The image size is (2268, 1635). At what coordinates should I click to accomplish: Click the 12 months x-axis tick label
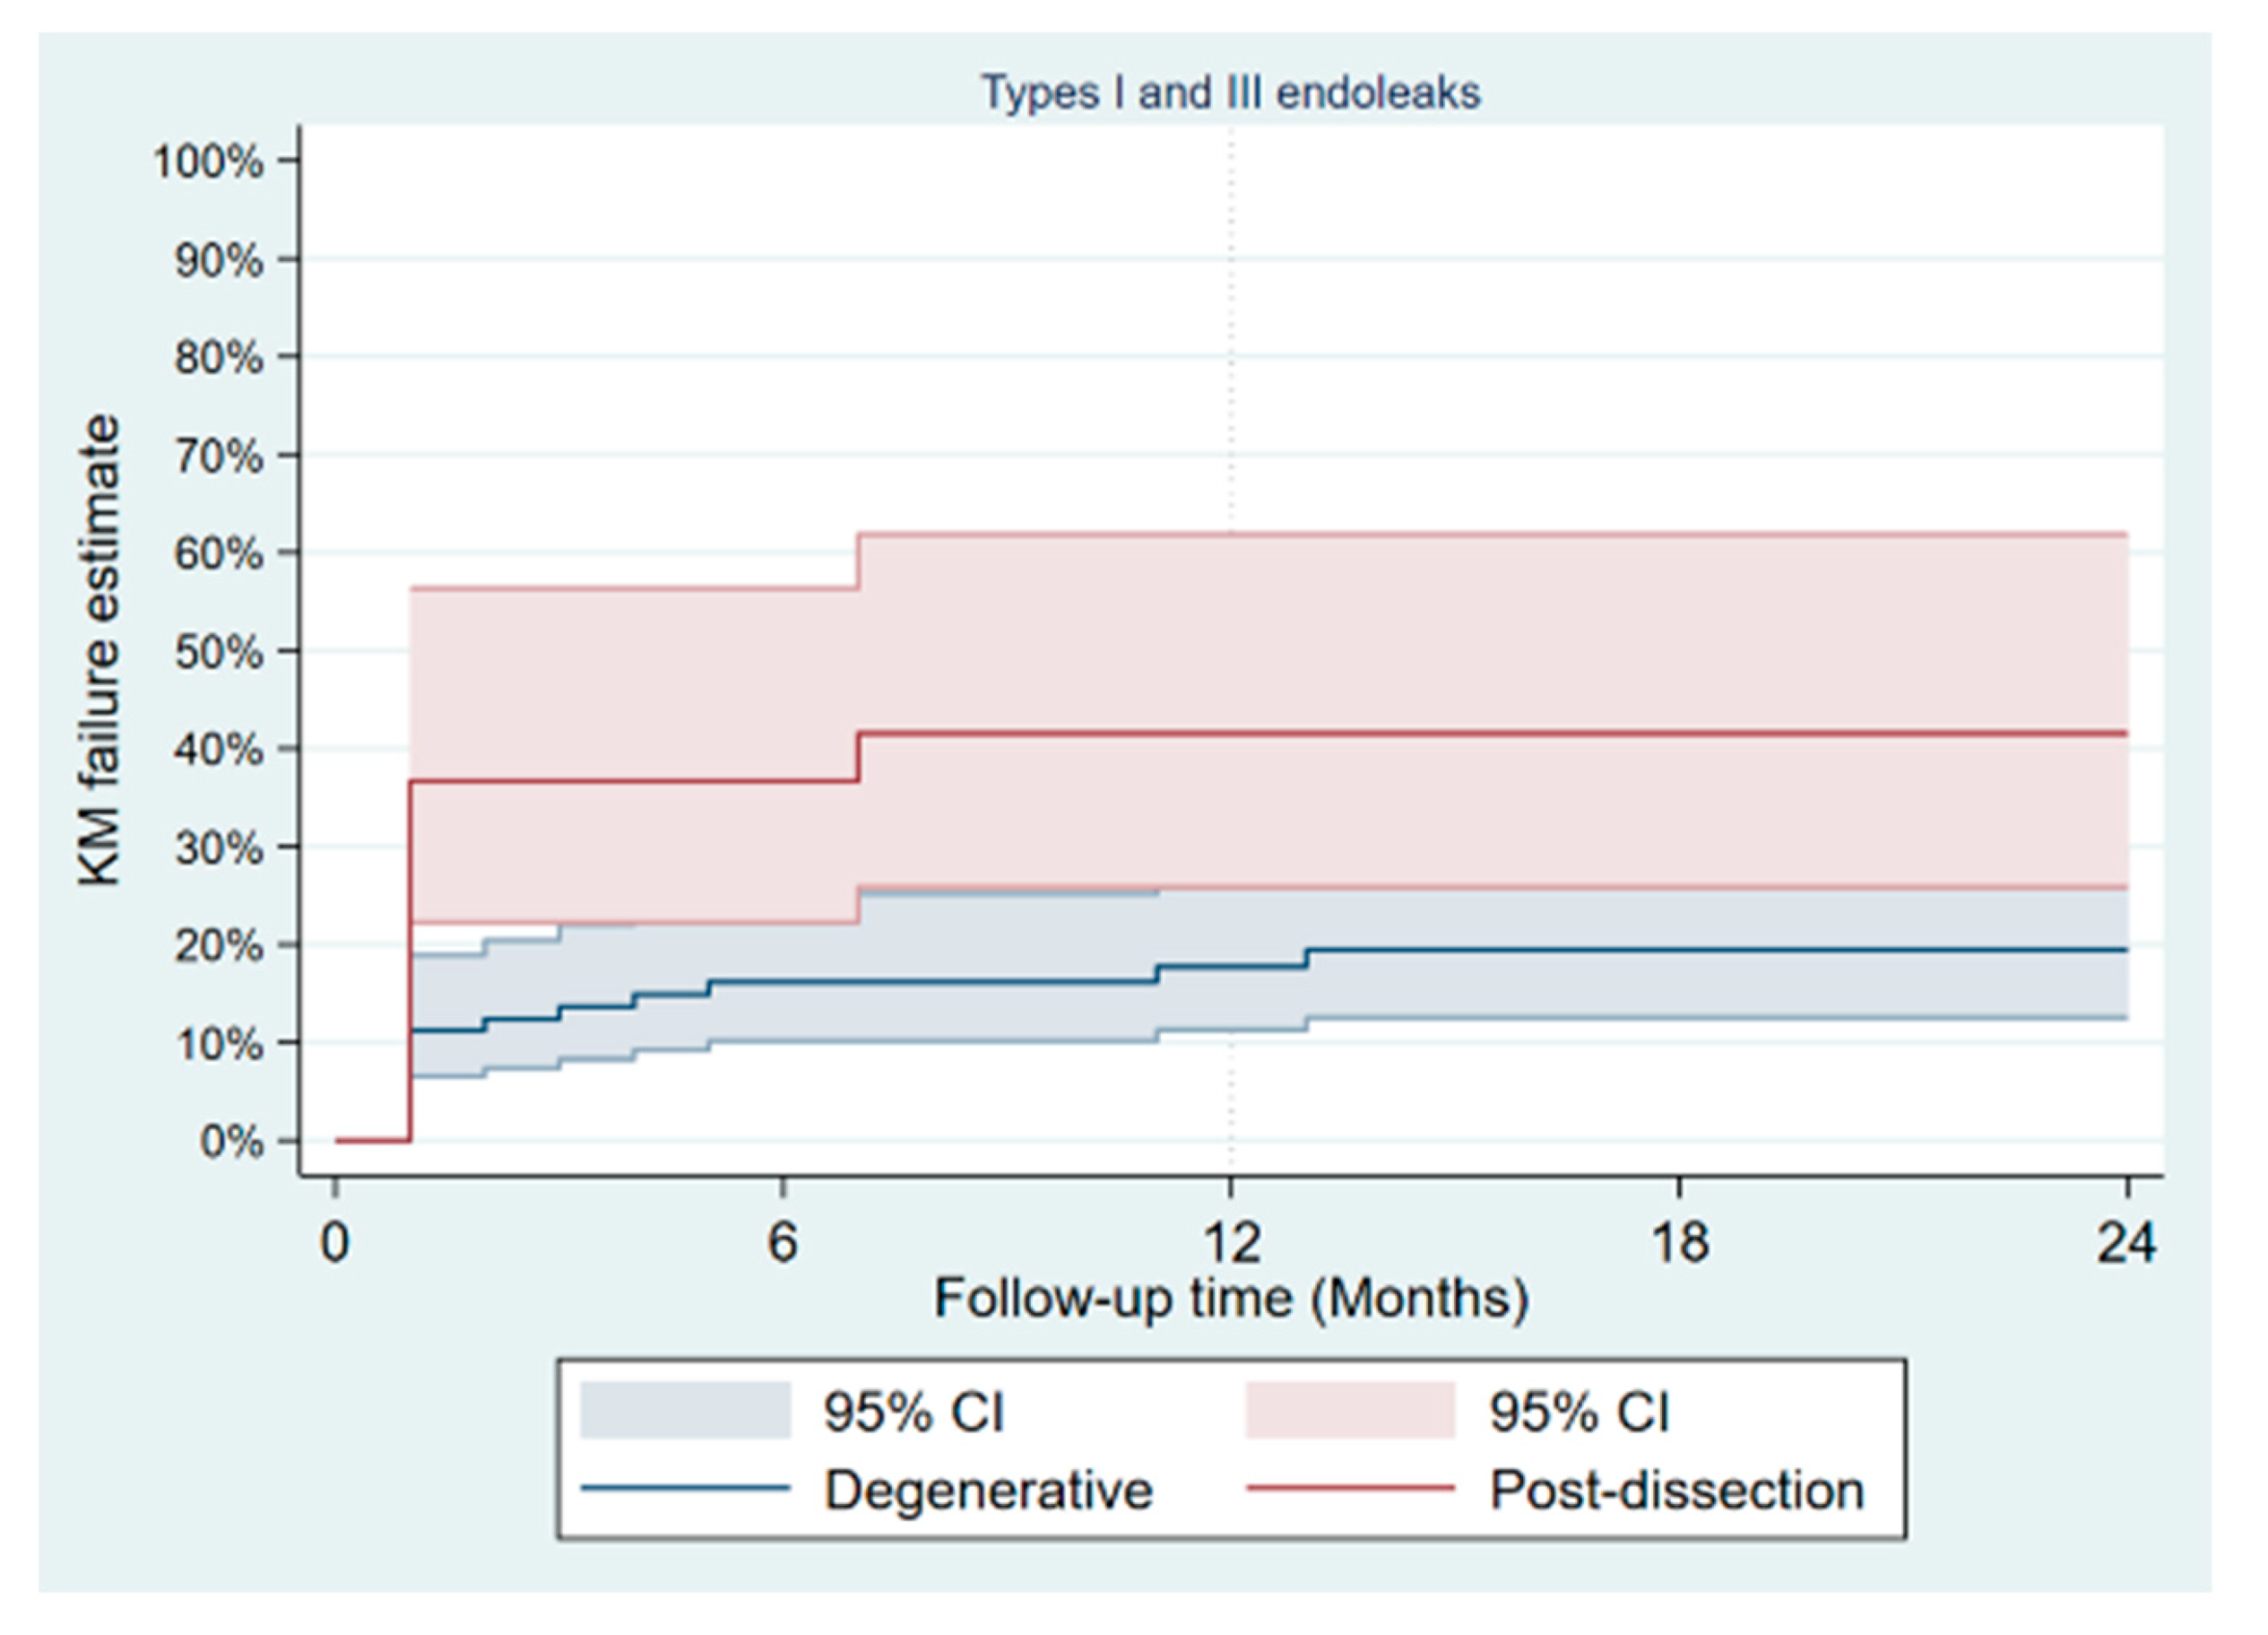coord(1231,1241)
